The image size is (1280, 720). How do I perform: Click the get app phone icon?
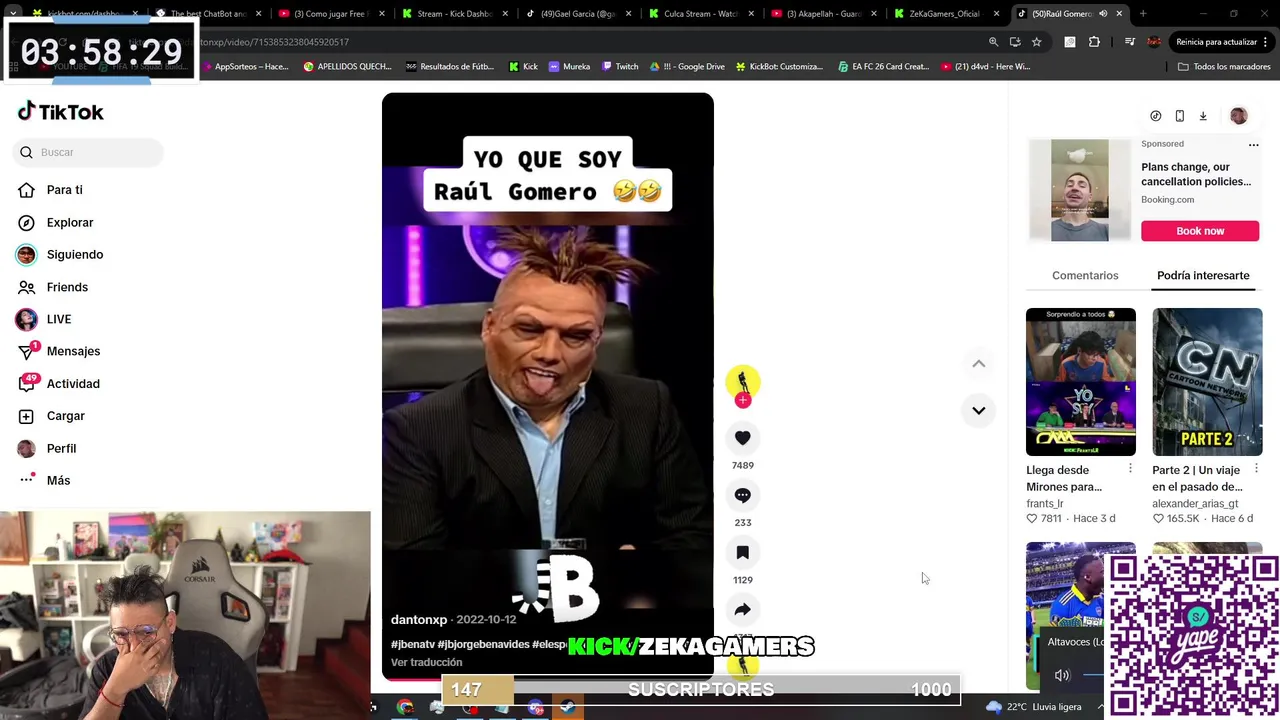[x=1179, y=116]
